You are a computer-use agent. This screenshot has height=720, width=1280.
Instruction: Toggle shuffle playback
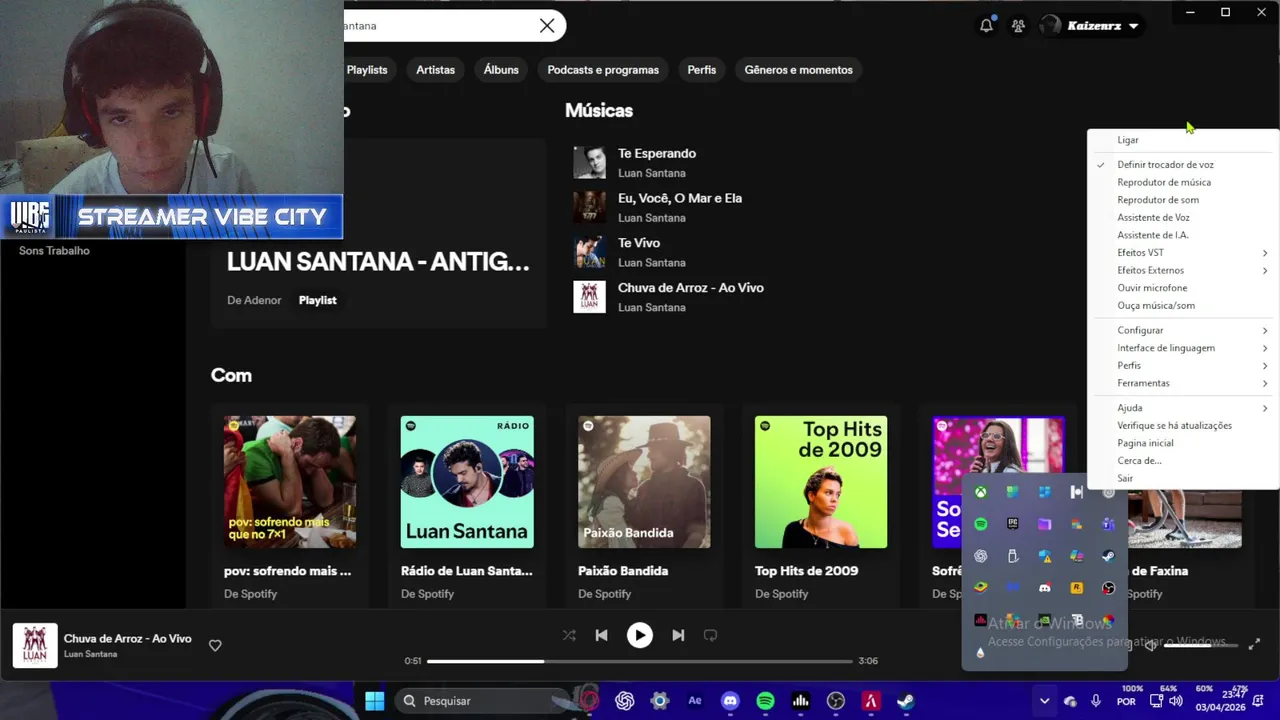(569, 635)
